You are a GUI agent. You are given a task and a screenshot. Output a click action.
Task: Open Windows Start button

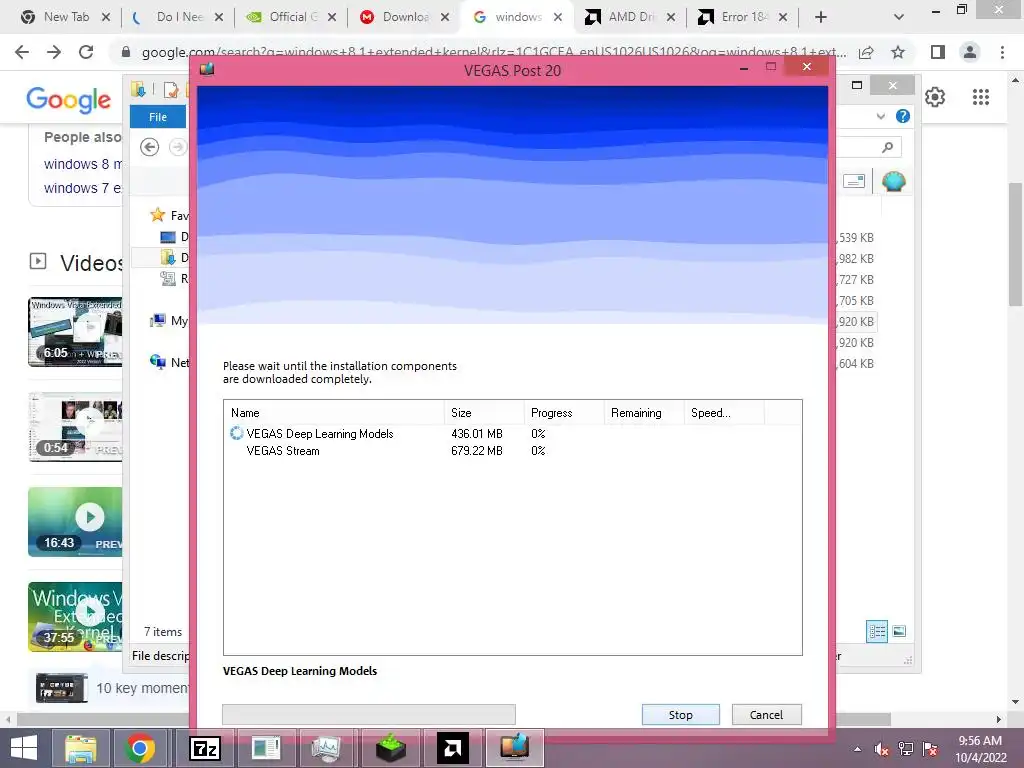[x=24, y=748]
